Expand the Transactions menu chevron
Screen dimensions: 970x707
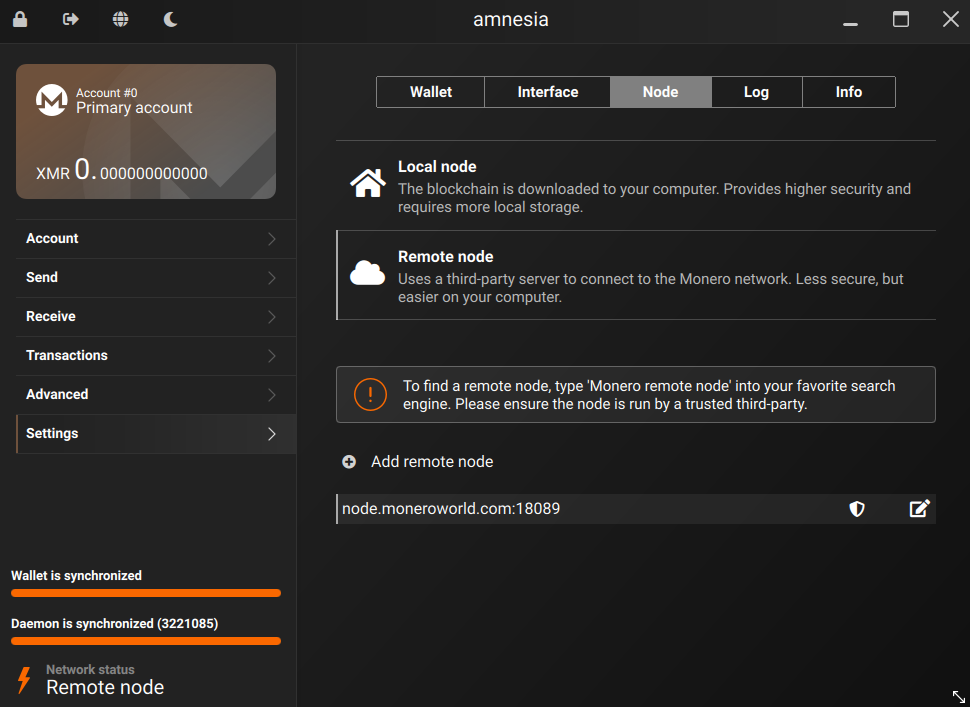click(272, 356)
